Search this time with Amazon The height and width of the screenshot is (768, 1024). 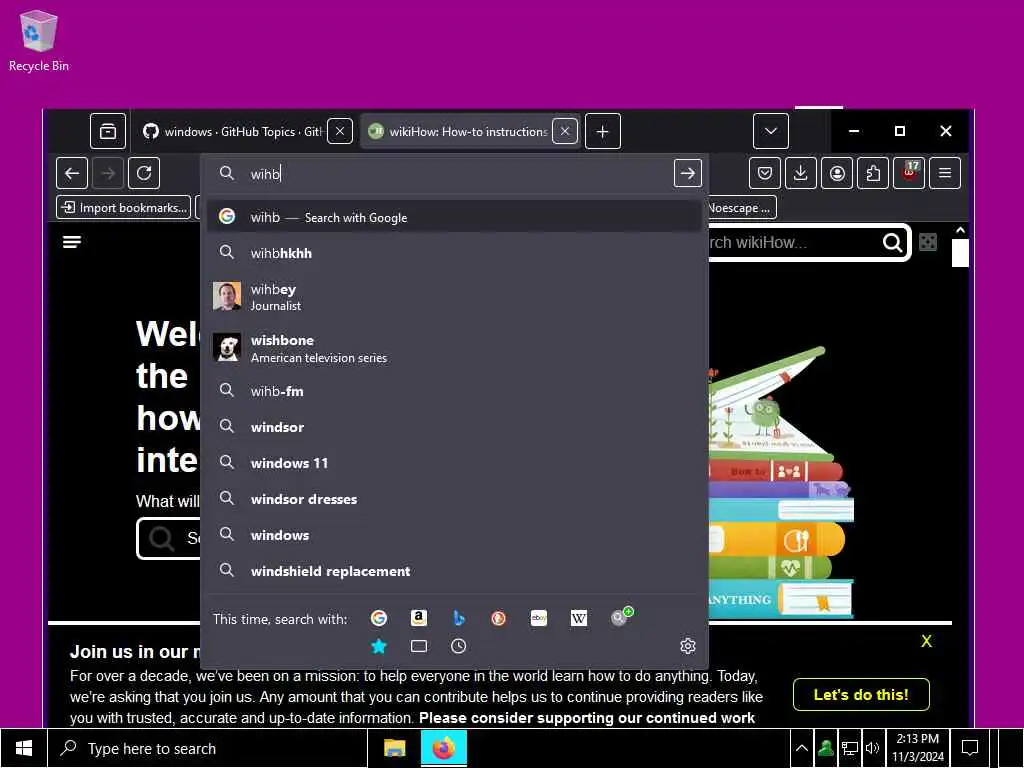(x=419, y=618)
